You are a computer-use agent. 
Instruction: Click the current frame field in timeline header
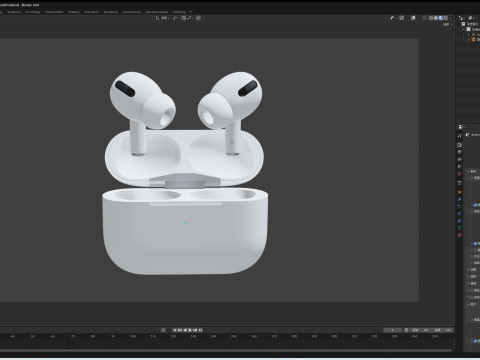393,330
